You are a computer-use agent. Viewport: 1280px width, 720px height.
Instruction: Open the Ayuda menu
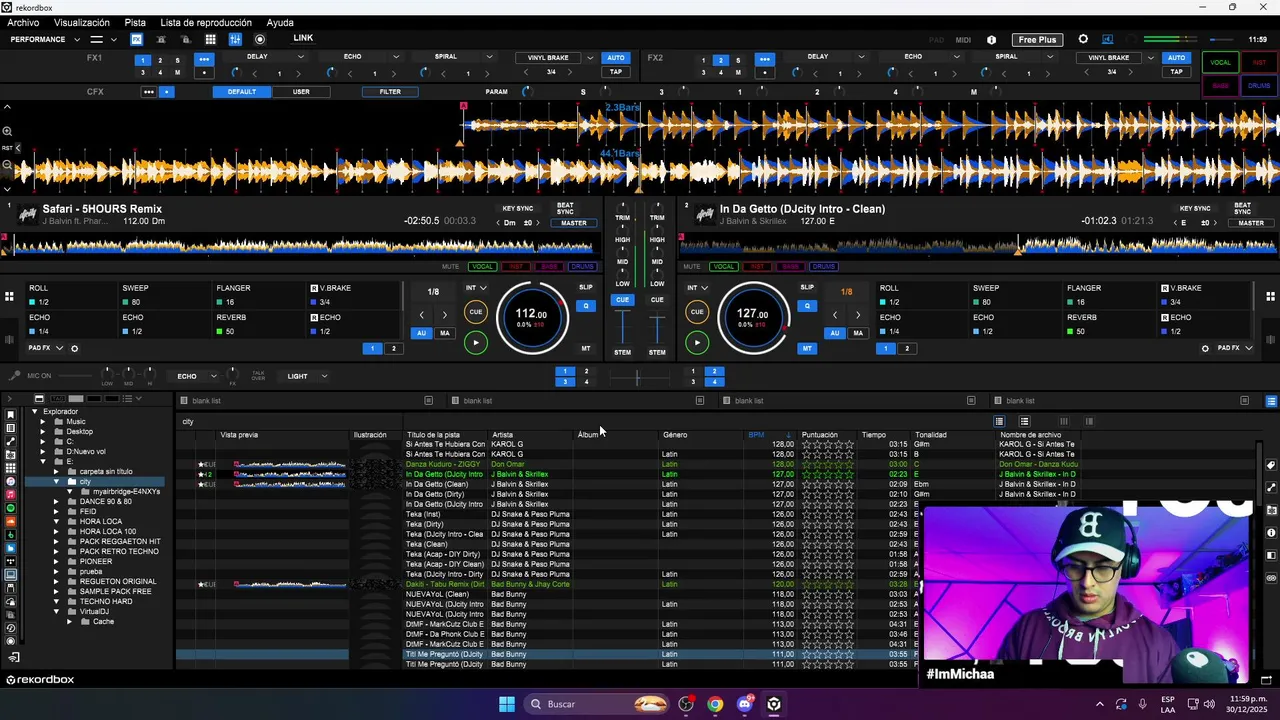coord(280,22)
